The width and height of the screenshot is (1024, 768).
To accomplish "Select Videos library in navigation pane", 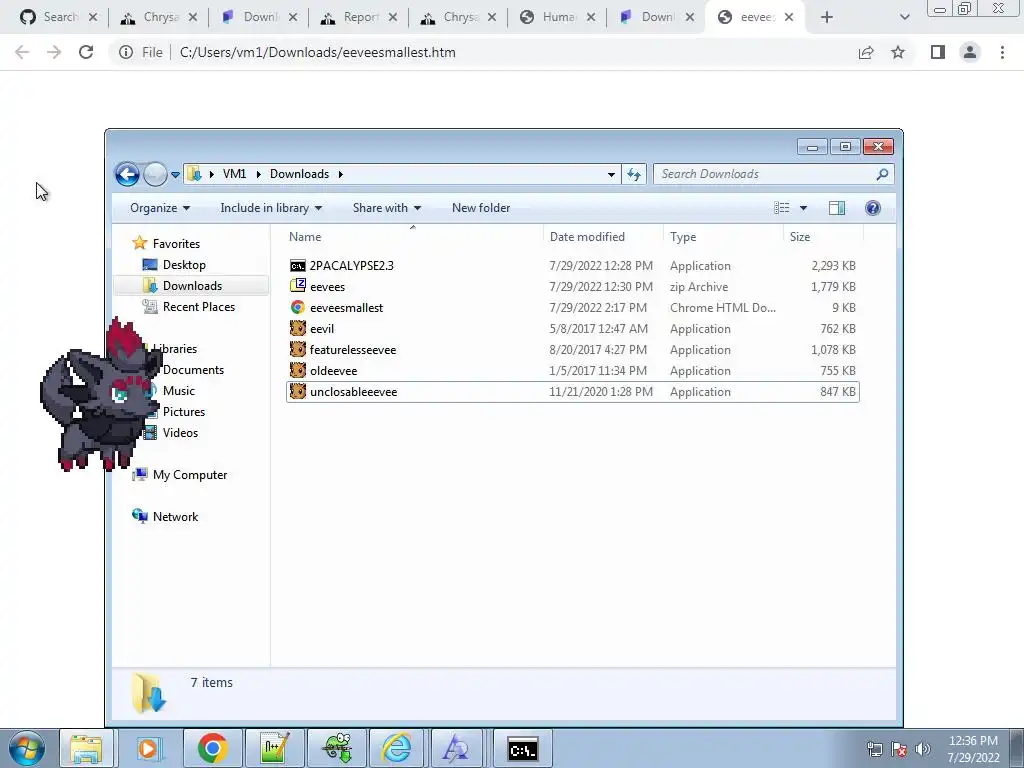I will click(x=180, y=432).
